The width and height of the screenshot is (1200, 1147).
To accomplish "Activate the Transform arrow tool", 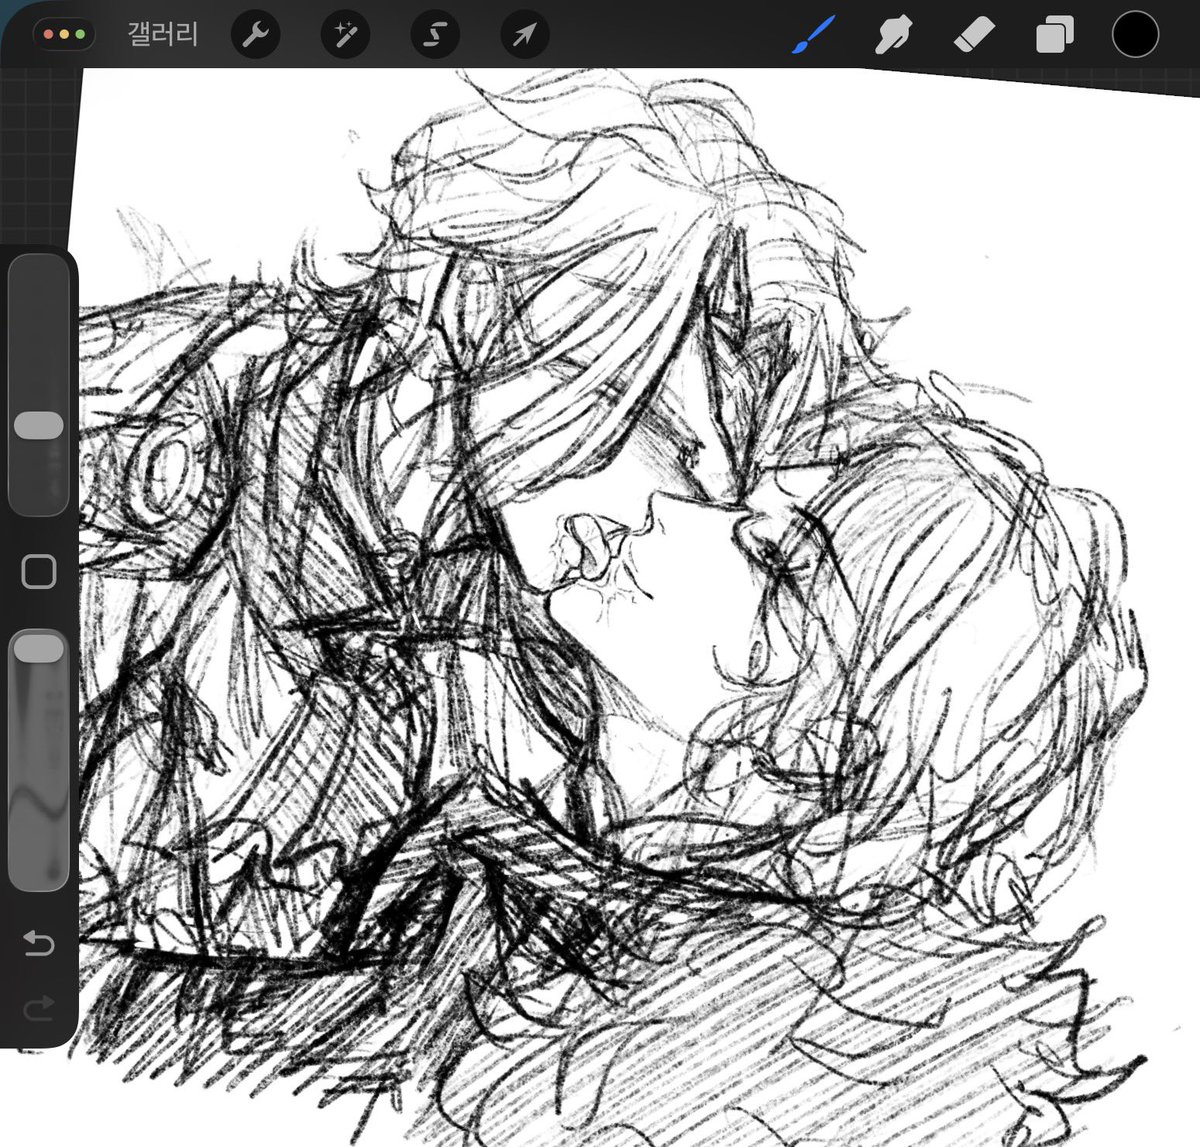I will pyautogui.click(x=525, y=36).
